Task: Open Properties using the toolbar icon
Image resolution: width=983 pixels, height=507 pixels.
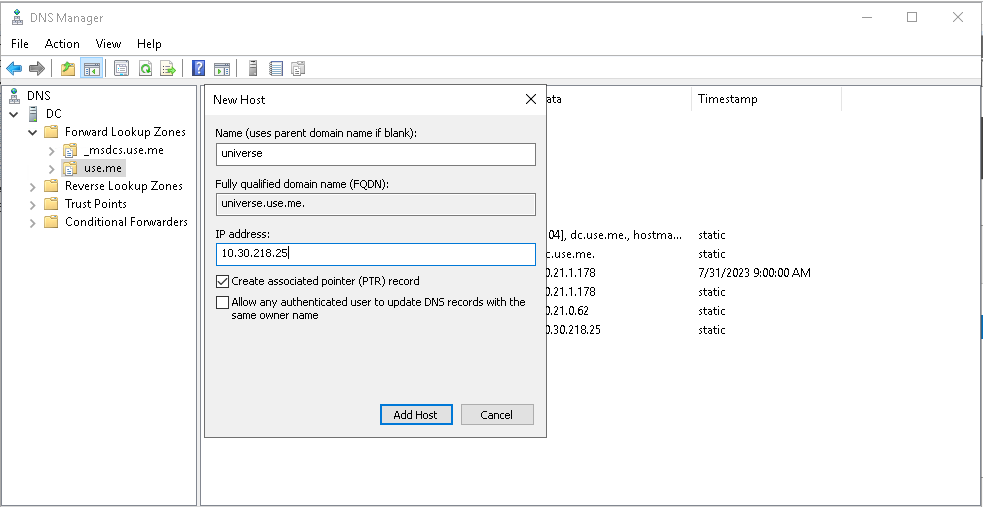Action: 121,68
